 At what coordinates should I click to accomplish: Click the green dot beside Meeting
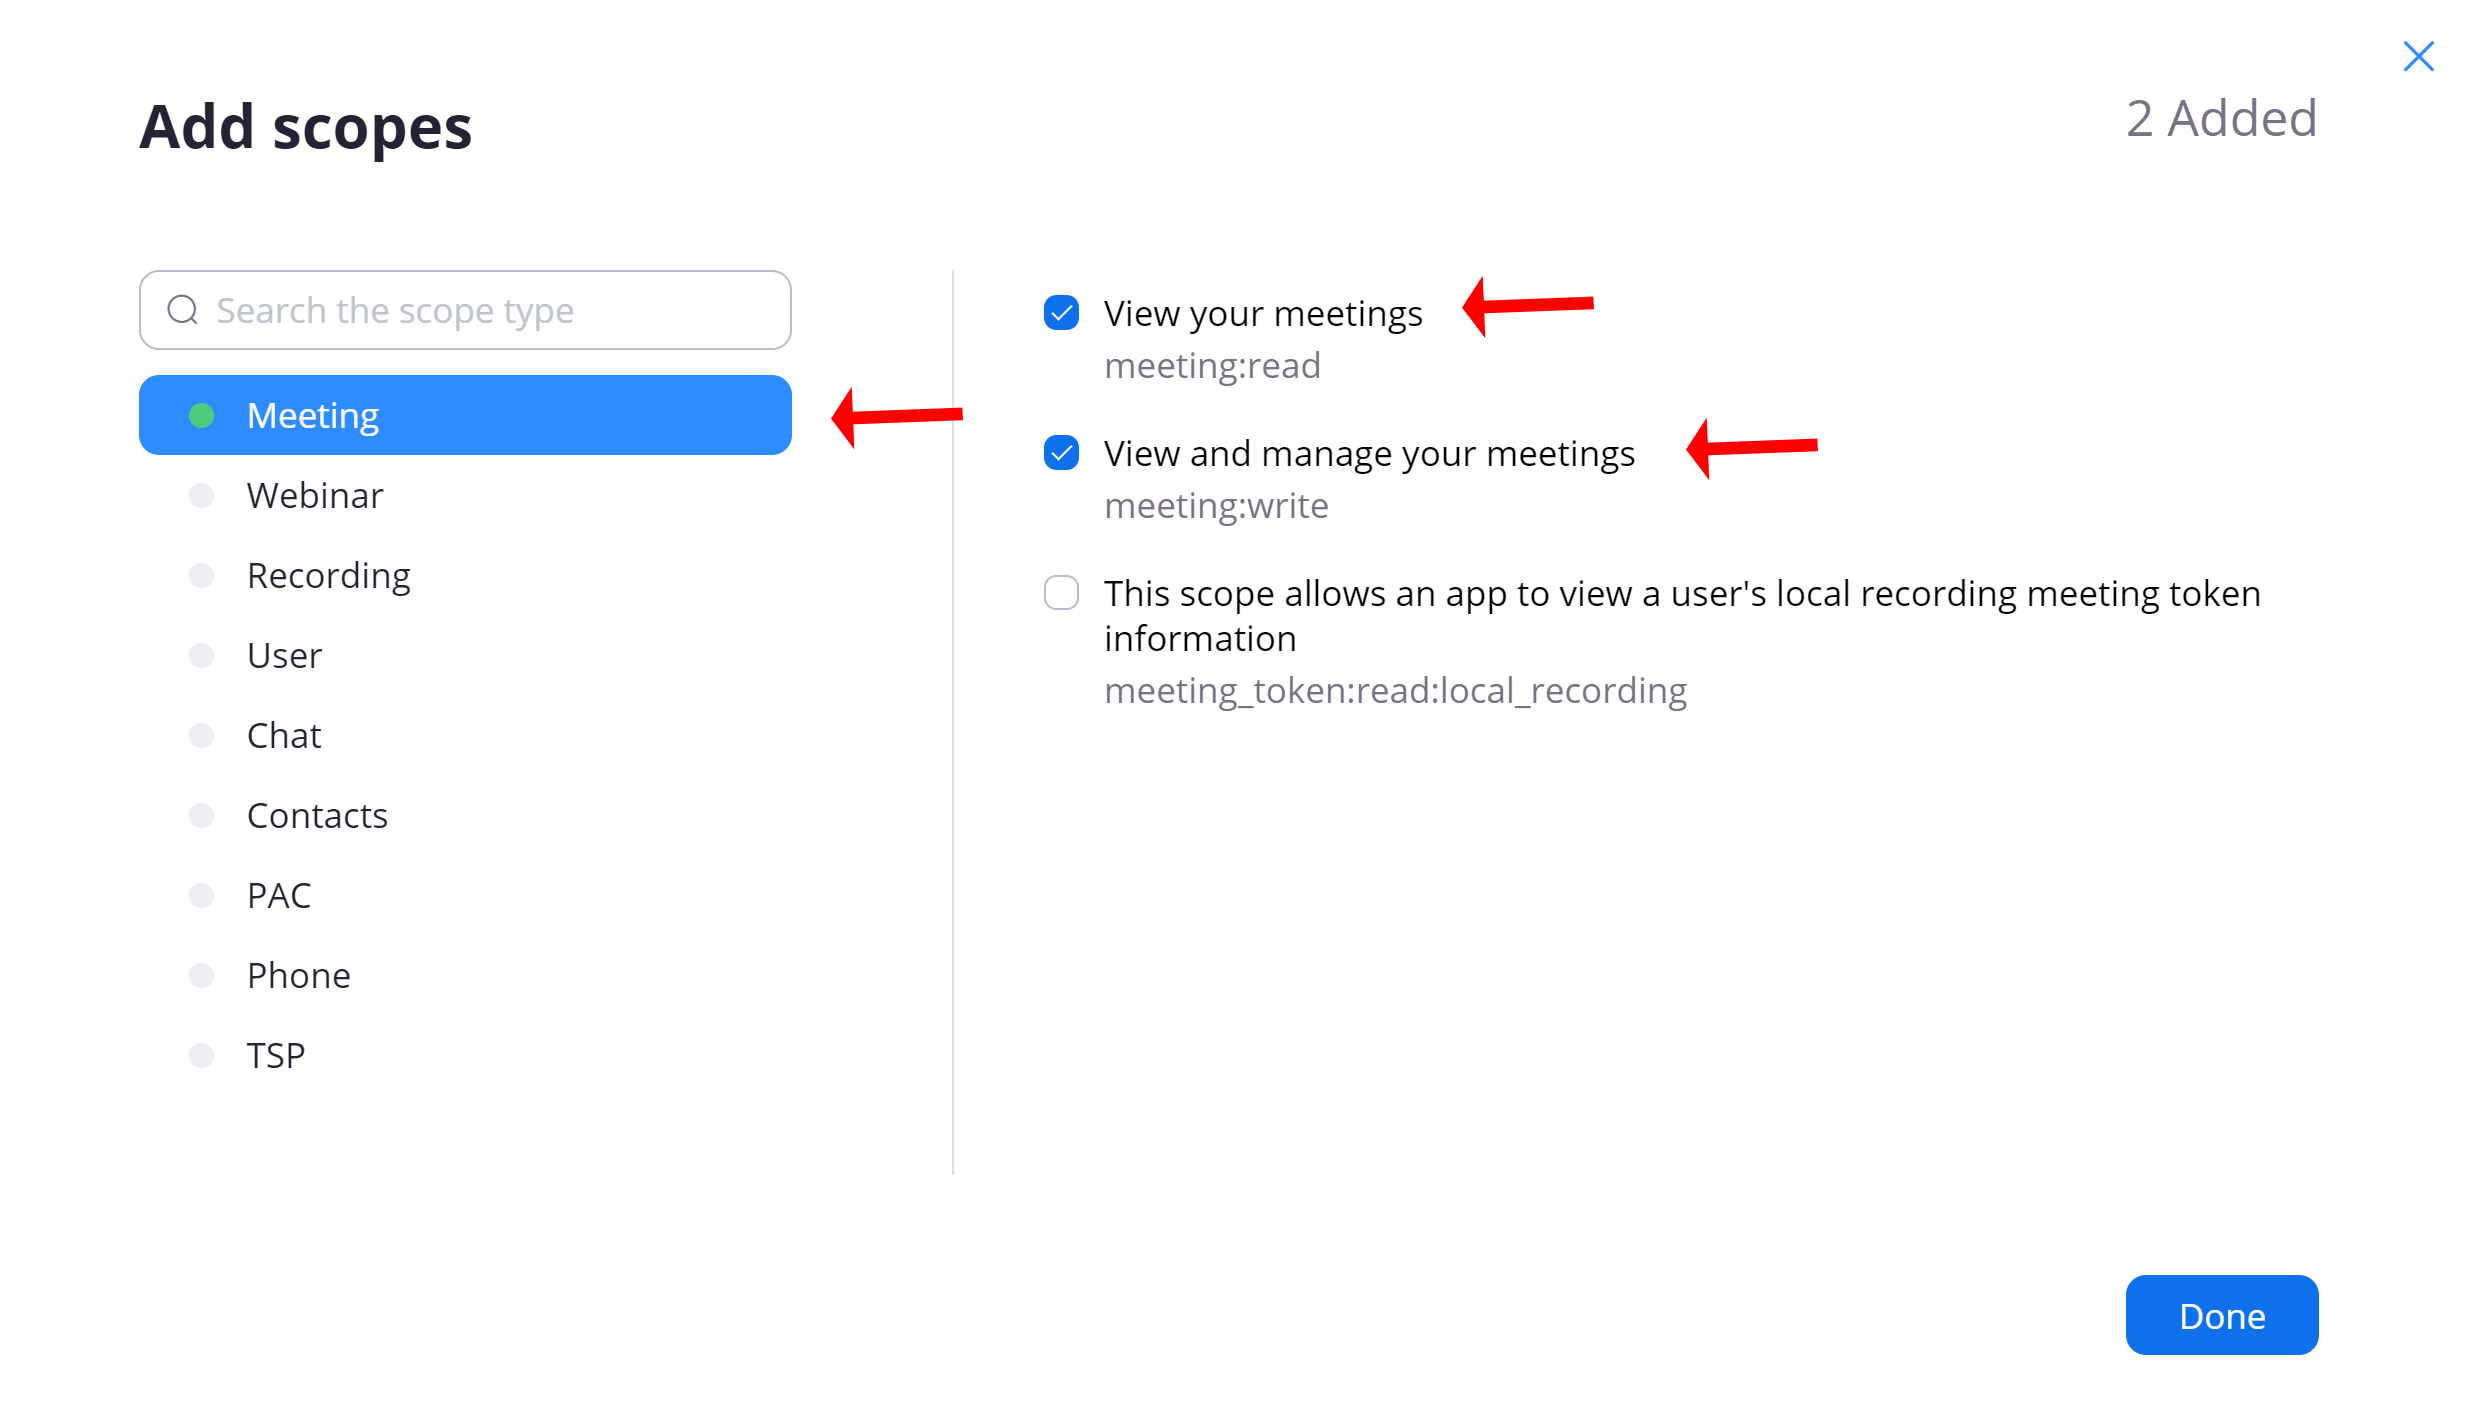click(x=202, y=415)
